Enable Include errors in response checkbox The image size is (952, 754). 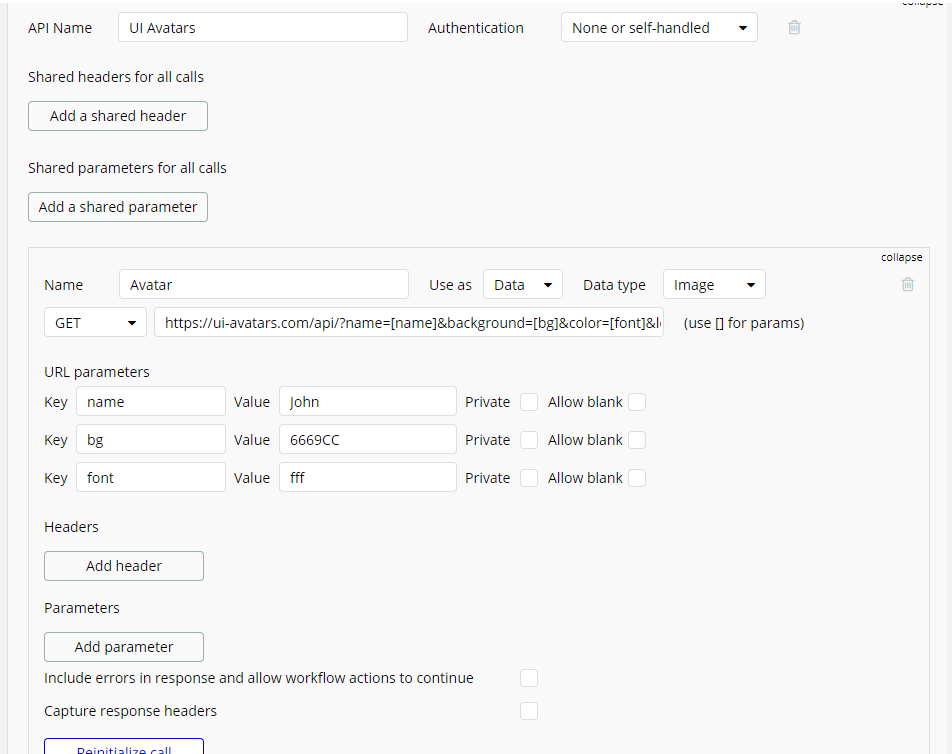pyautogui.click(x=529, y=678)
